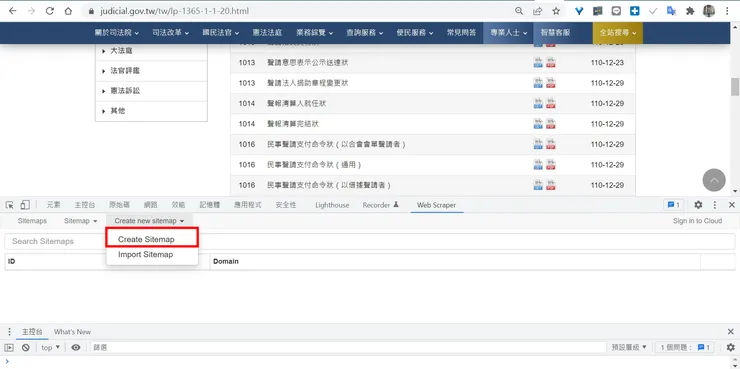This screenshot has height=369, width=740.
Task: Go back using the browser back arrow
Action: (x=12, y=11)
